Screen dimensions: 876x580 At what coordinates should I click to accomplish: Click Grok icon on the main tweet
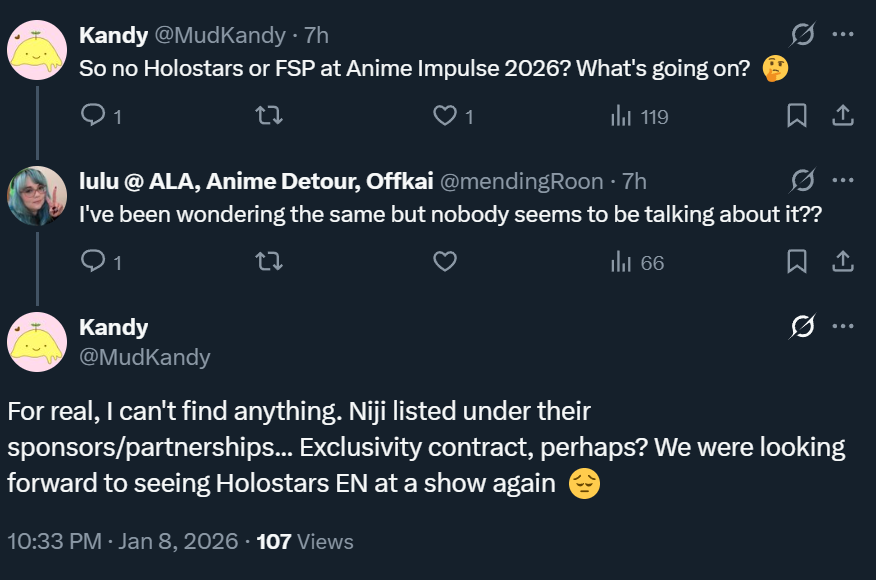[x=802, y=326]
